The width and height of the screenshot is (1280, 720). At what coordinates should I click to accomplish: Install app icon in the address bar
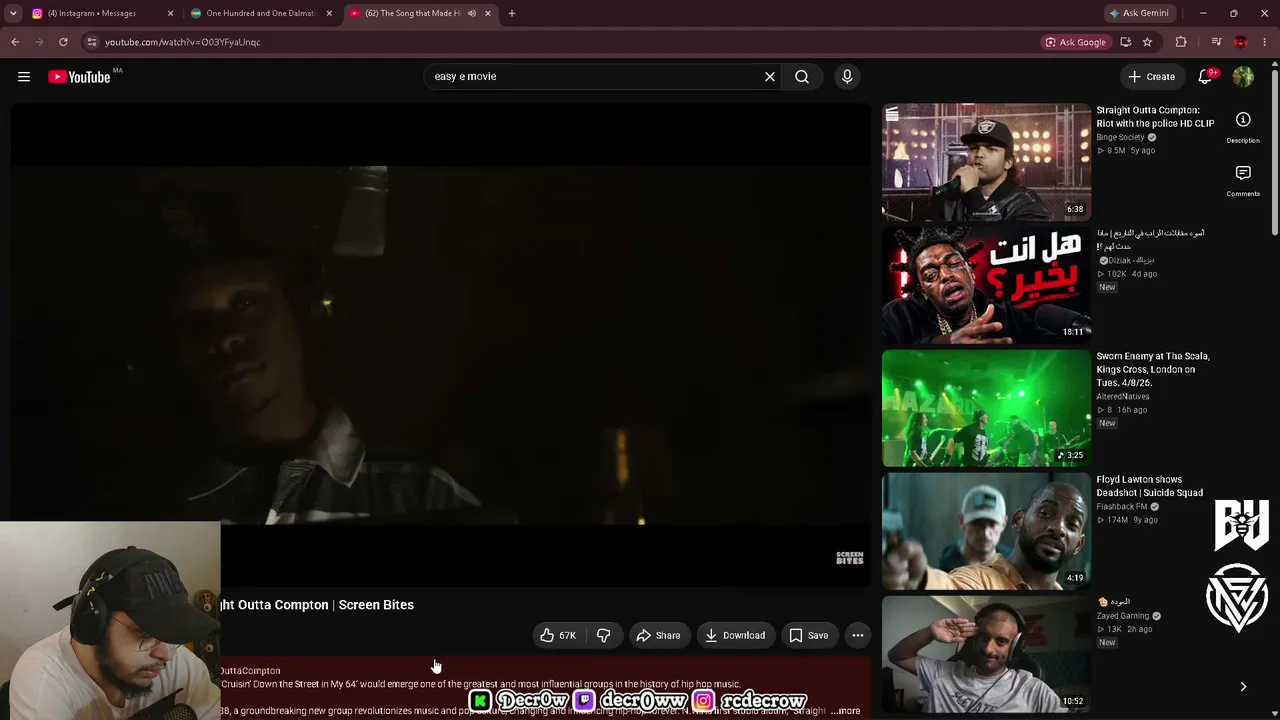(1126, 42)
